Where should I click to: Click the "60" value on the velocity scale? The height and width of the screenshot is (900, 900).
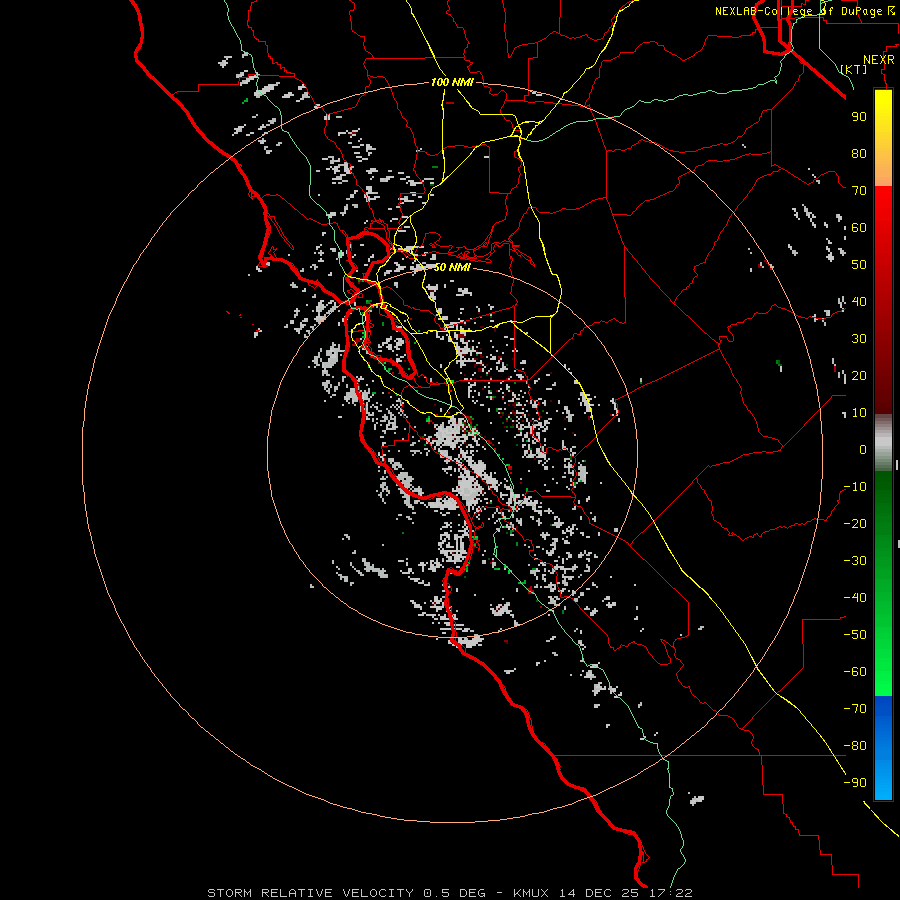click(x=859, y=227)
